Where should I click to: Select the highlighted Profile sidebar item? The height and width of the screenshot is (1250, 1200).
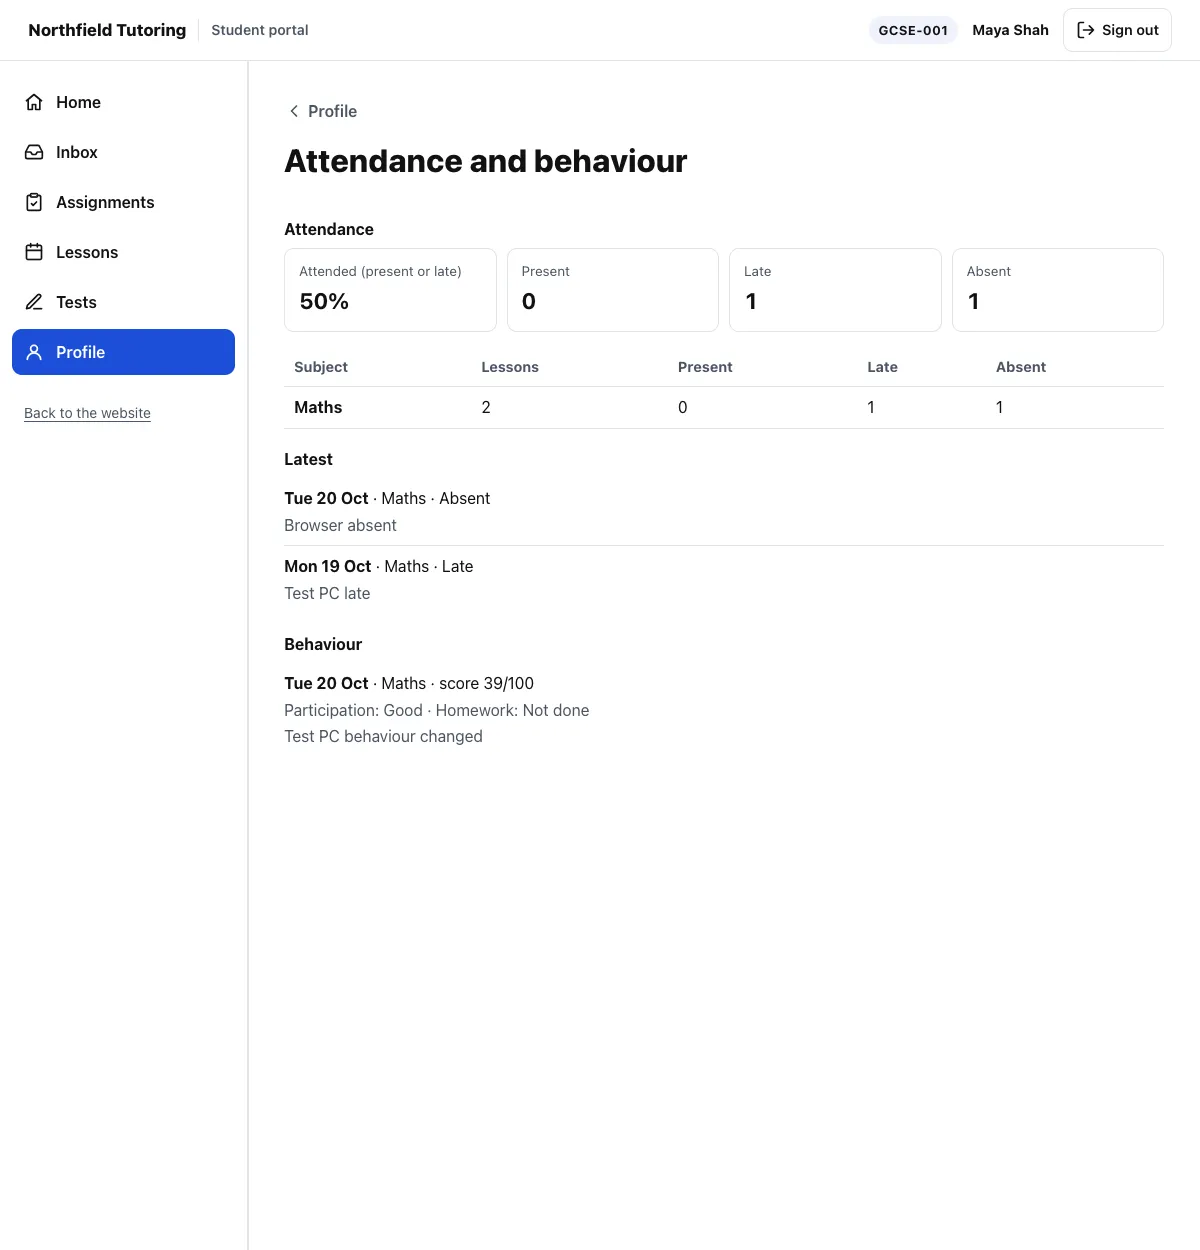123,352
